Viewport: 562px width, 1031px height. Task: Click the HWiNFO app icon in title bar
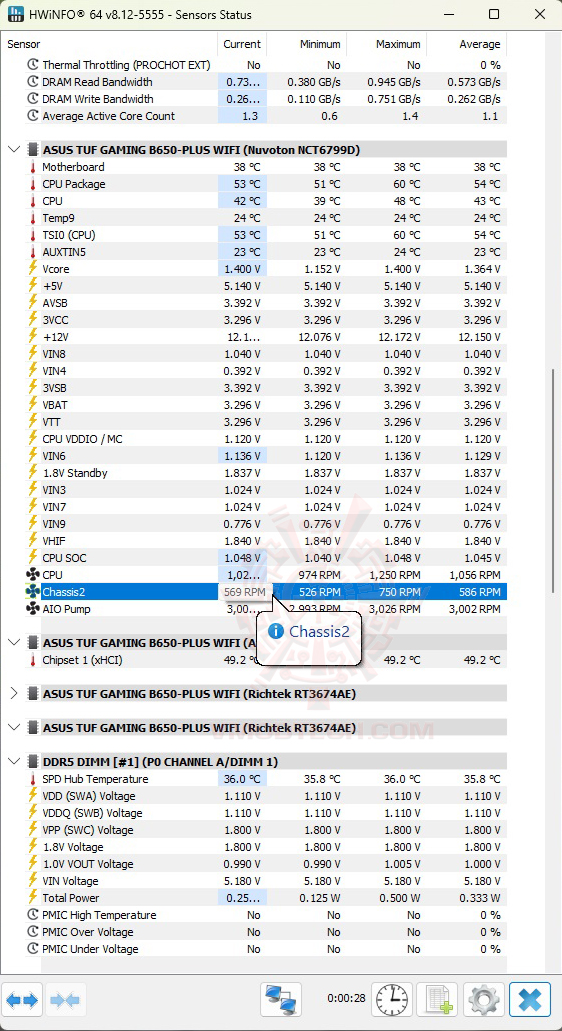[16, 14]
